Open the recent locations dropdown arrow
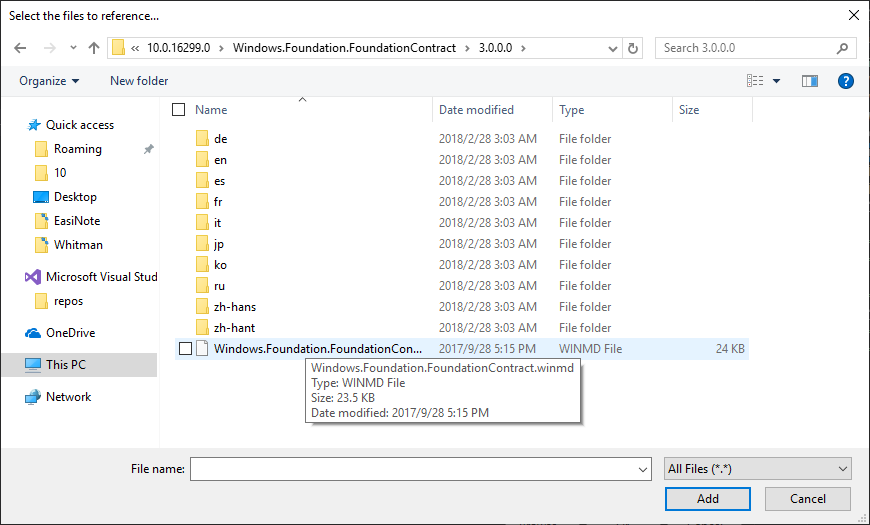This screenshot has height=525, width=870. pyautogui.click(x=73, y=48)
